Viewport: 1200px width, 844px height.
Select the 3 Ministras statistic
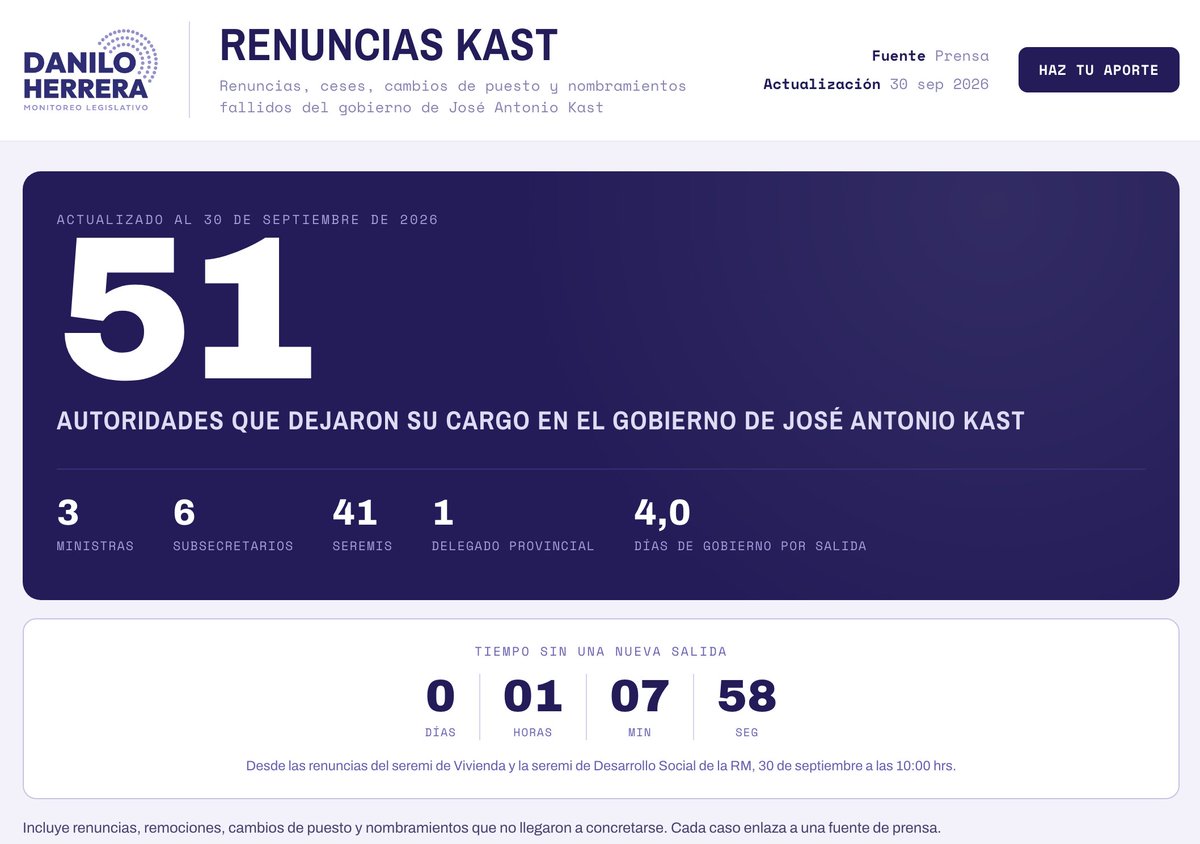coord(95,525)
